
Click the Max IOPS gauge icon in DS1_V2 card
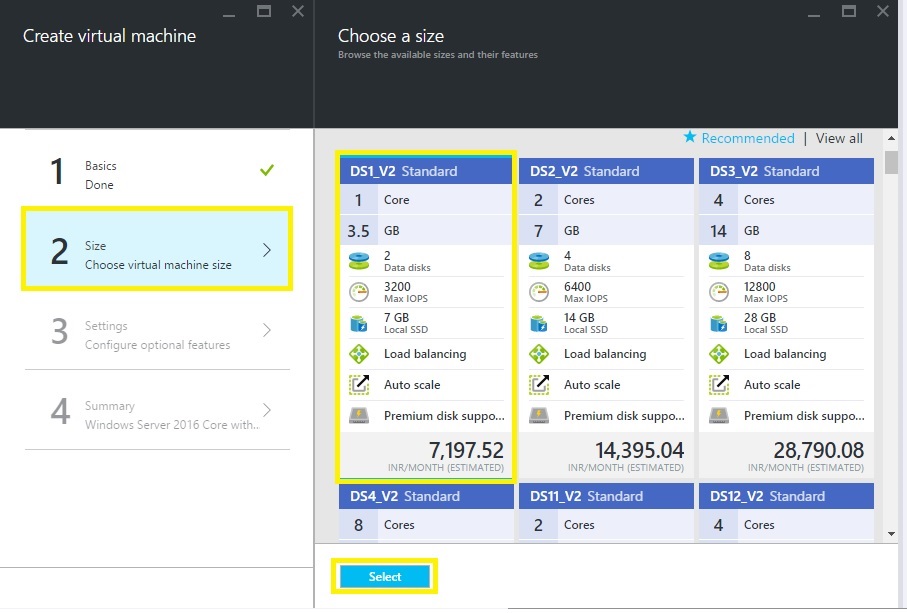click(359, 292)
